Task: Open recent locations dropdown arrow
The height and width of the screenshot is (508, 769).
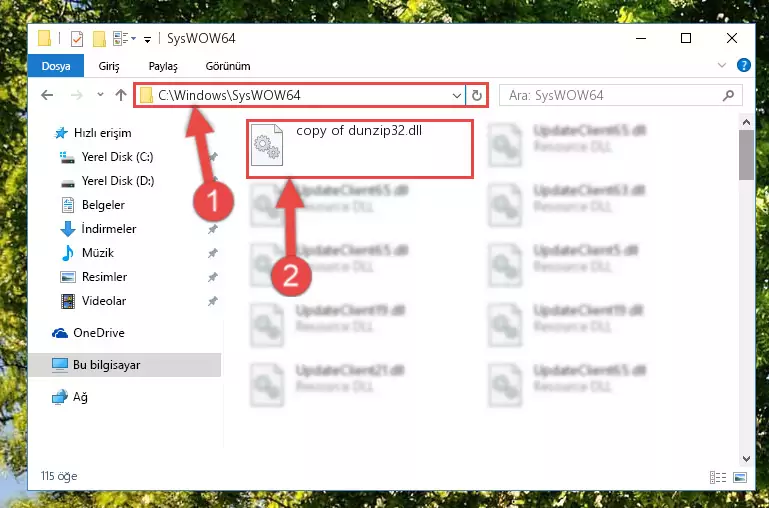Action: [x=100, y=95]
